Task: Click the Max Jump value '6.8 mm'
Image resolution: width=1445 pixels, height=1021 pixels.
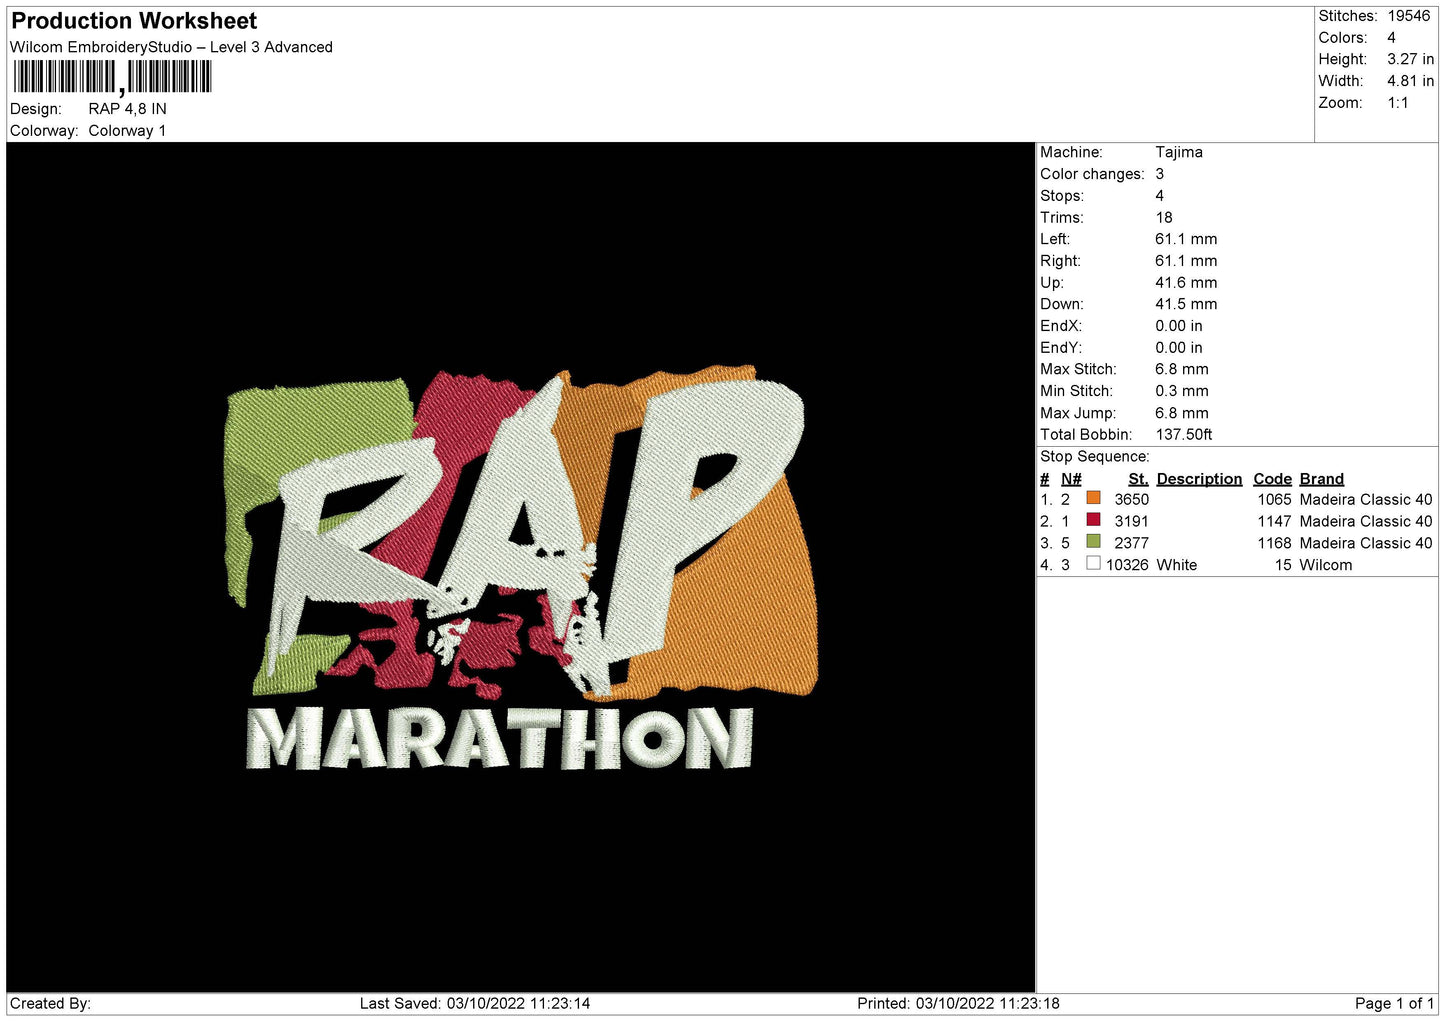Action: [1182, 413]
